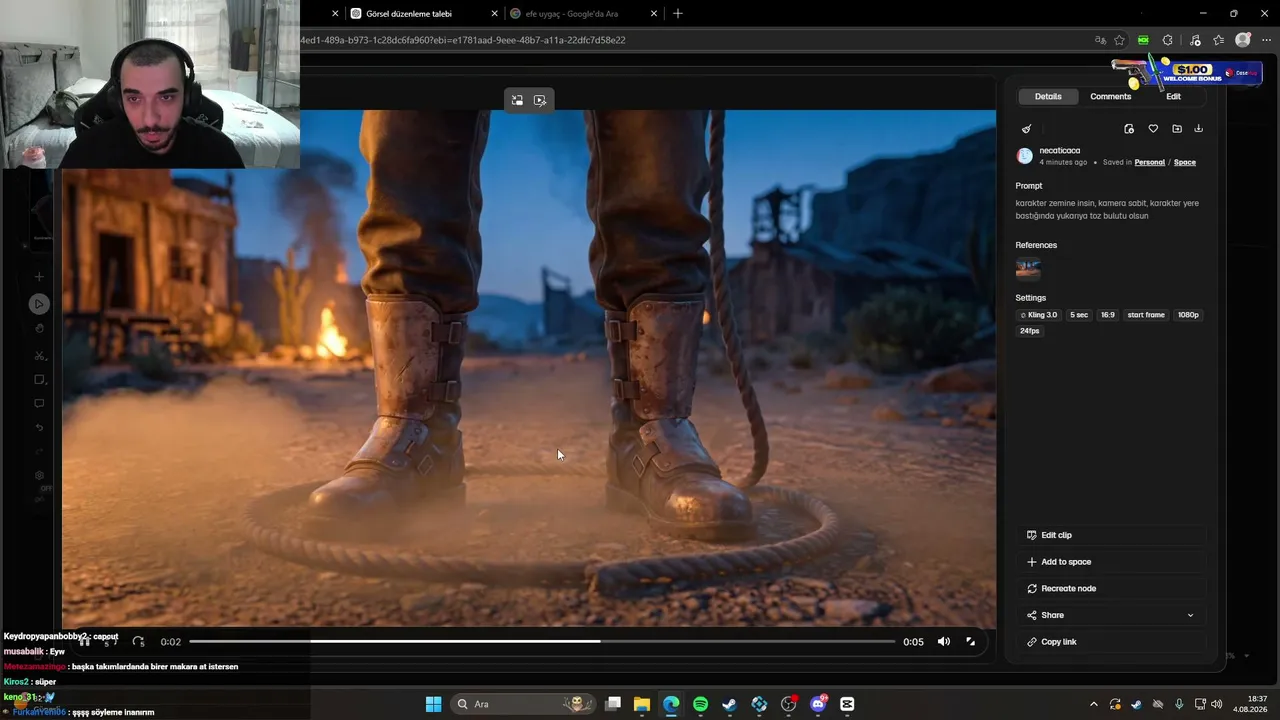
Task: Click the plus icon in left sidebar
Action: [x=39, y=277]
